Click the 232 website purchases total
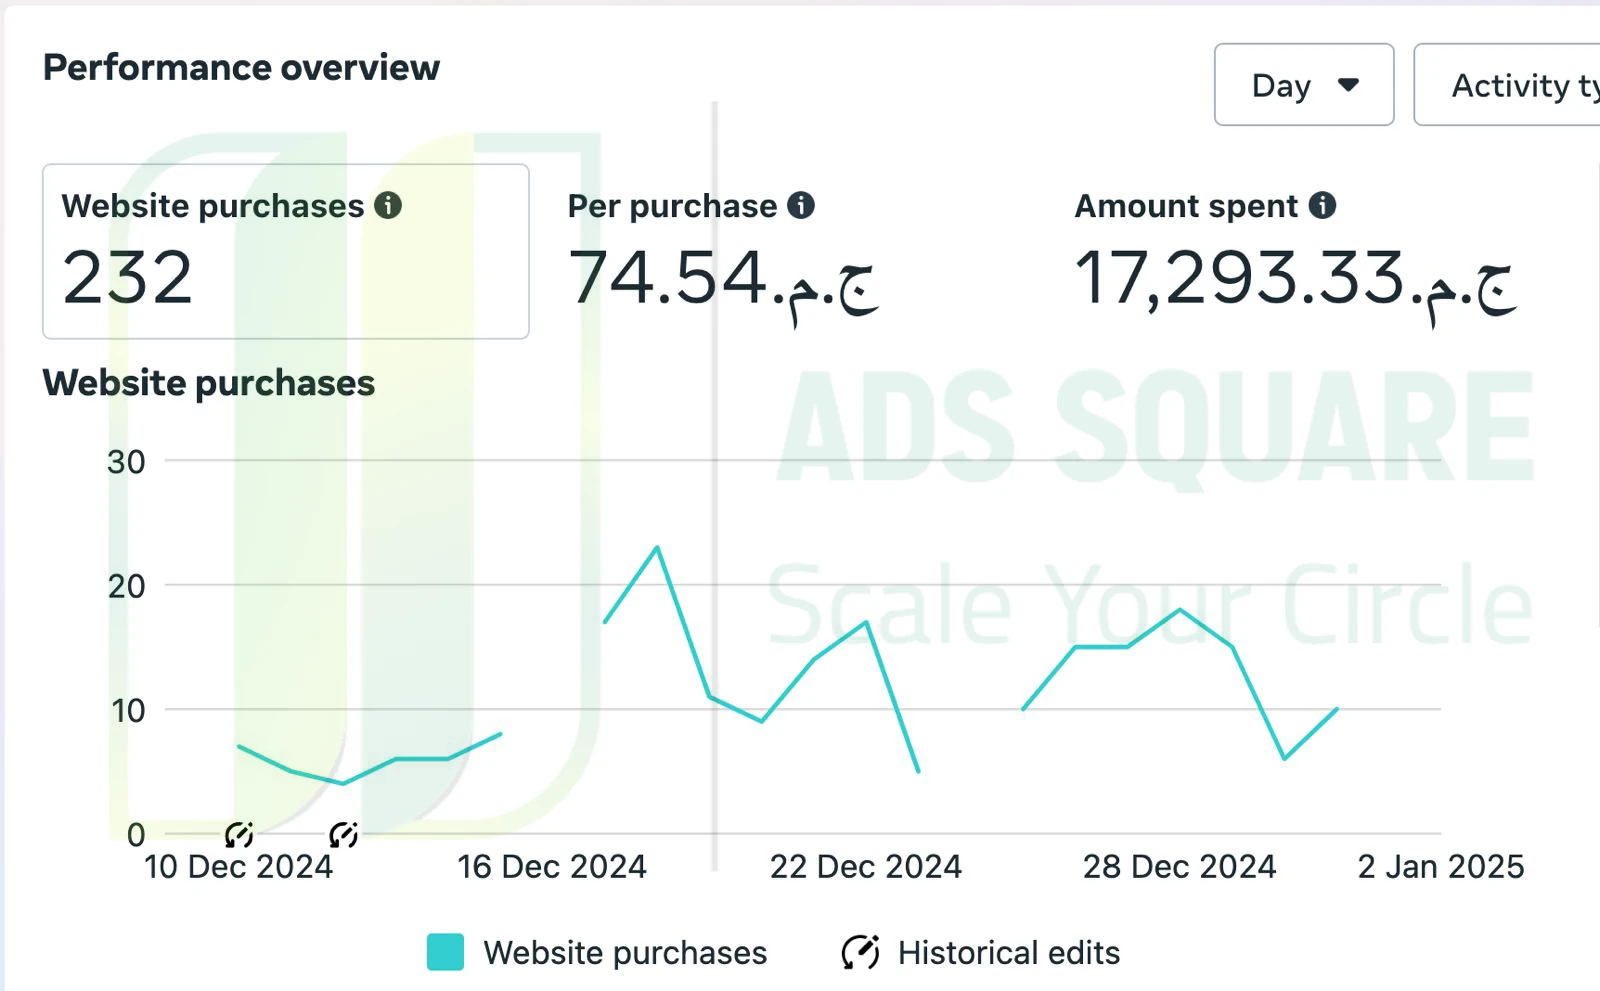This screenshot has height=991, width=1600. 127,278
